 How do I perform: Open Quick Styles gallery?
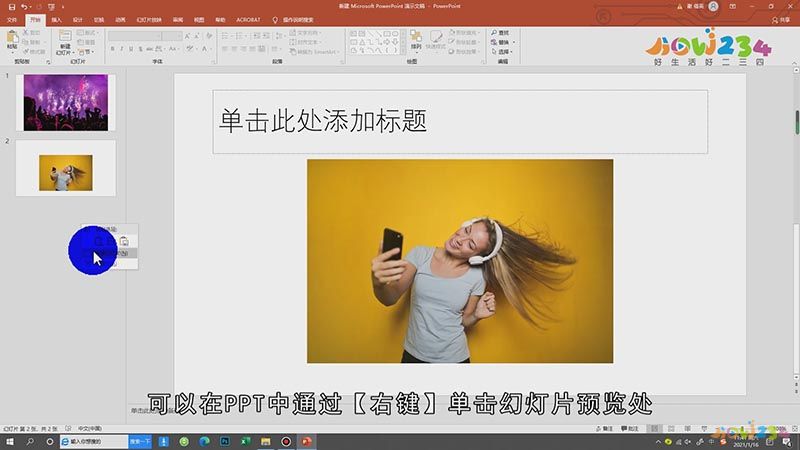[435, 40]
